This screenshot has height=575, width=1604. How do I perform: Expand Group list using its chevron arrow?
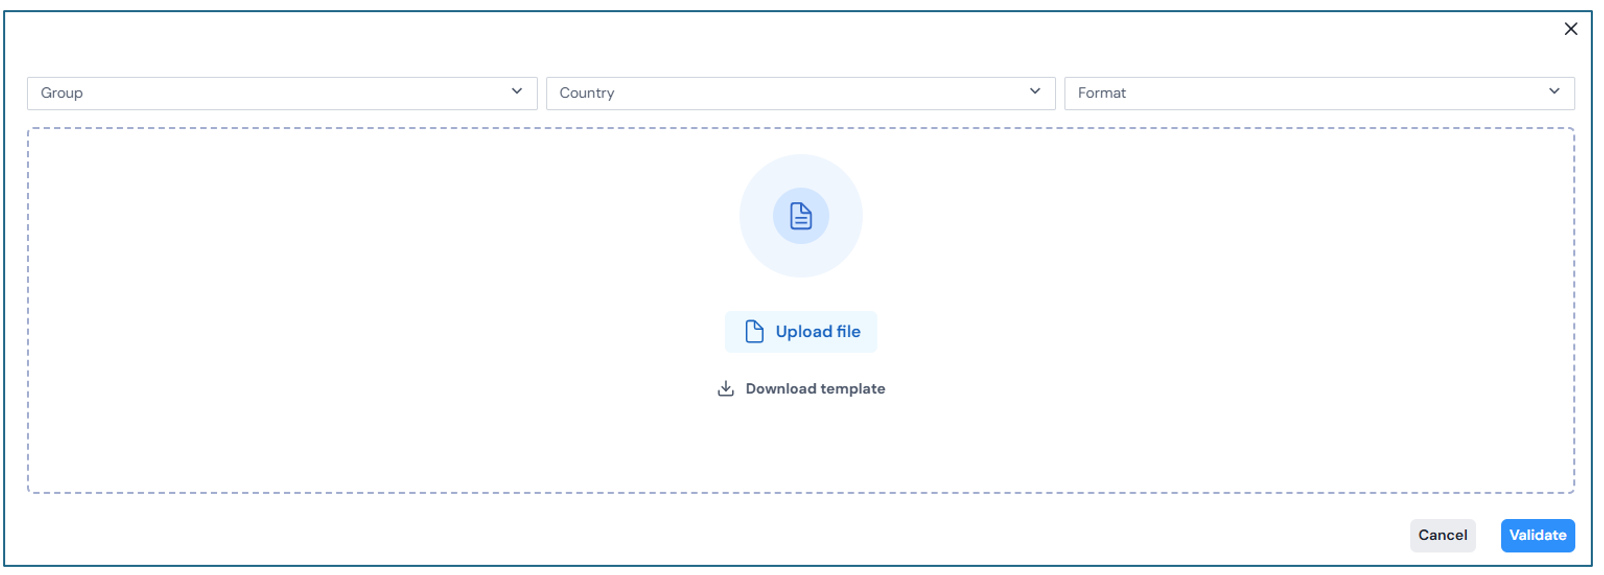click(x=517, y=92)
